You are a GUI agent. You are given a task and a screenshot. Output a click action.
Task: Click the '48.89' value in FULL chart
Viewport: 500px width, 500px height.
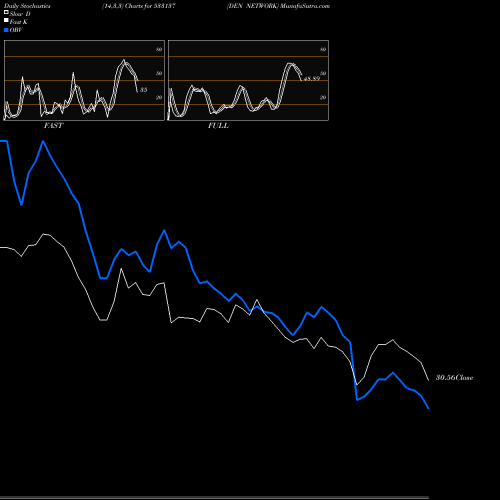click(312, 79)
